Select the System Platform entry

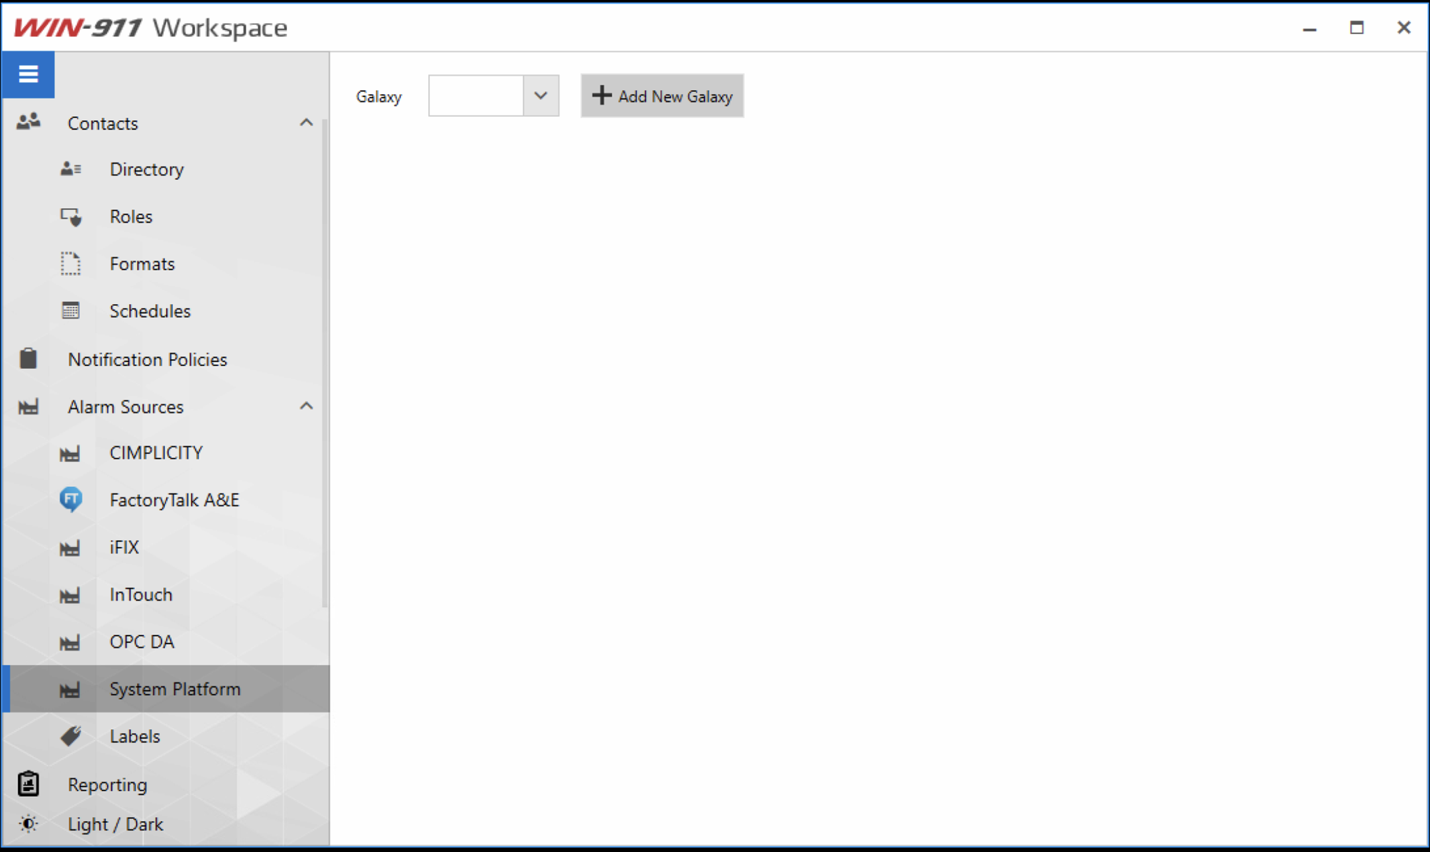[x=166, y=689]
